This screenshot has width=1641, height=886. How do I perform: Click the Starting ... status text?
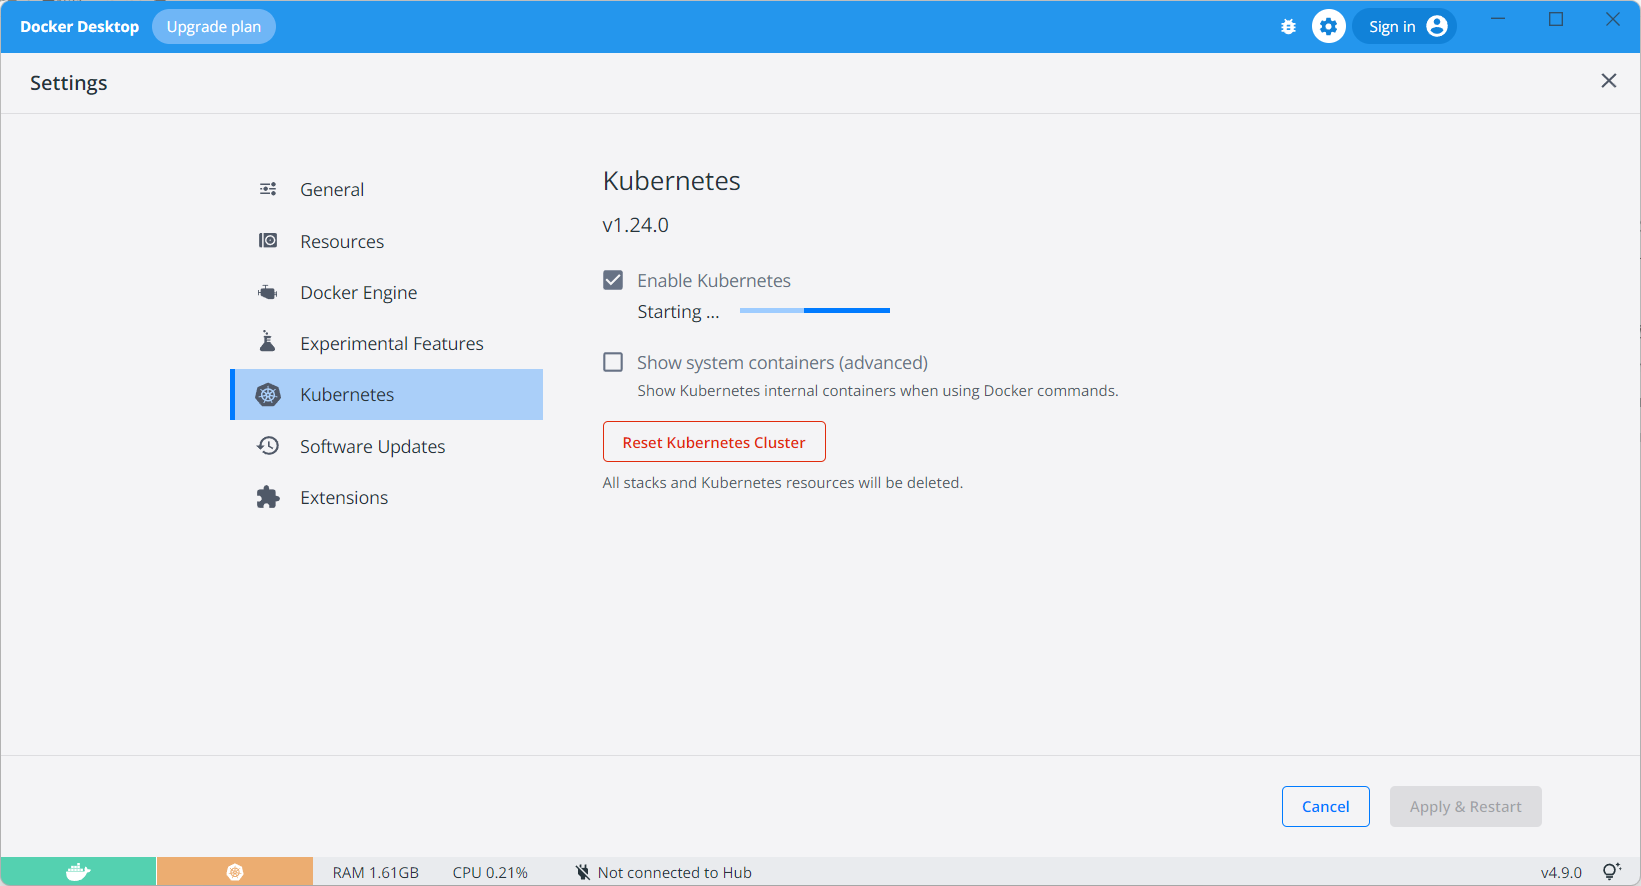tap(678, 312)
